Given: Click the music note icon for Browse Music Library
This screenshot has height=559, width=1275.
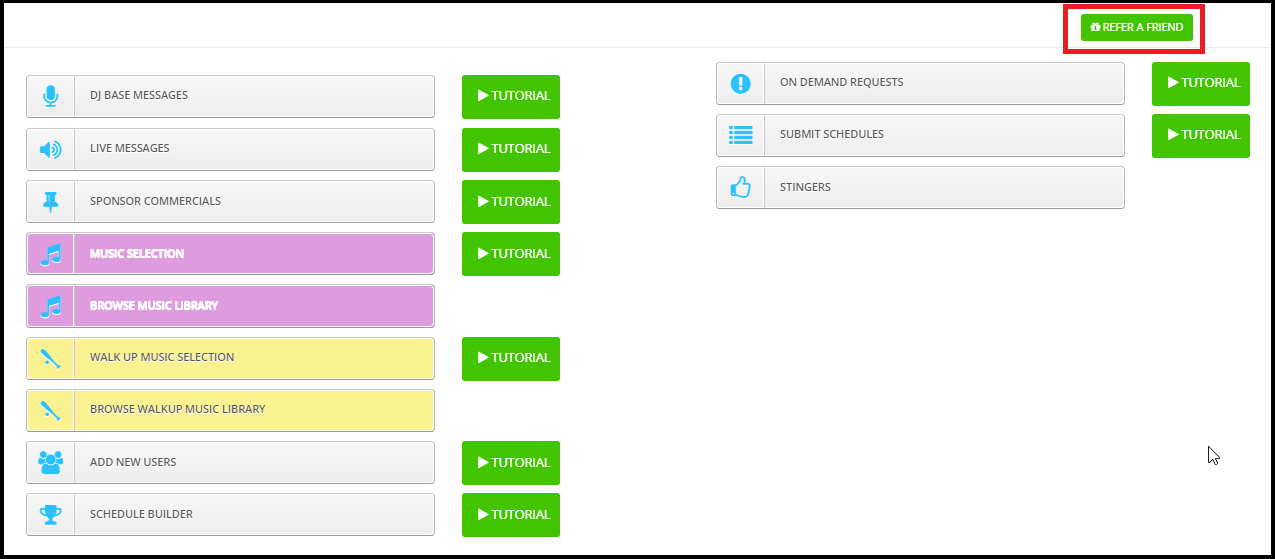Looking at the screenshot, I should [x=50, y=306].
